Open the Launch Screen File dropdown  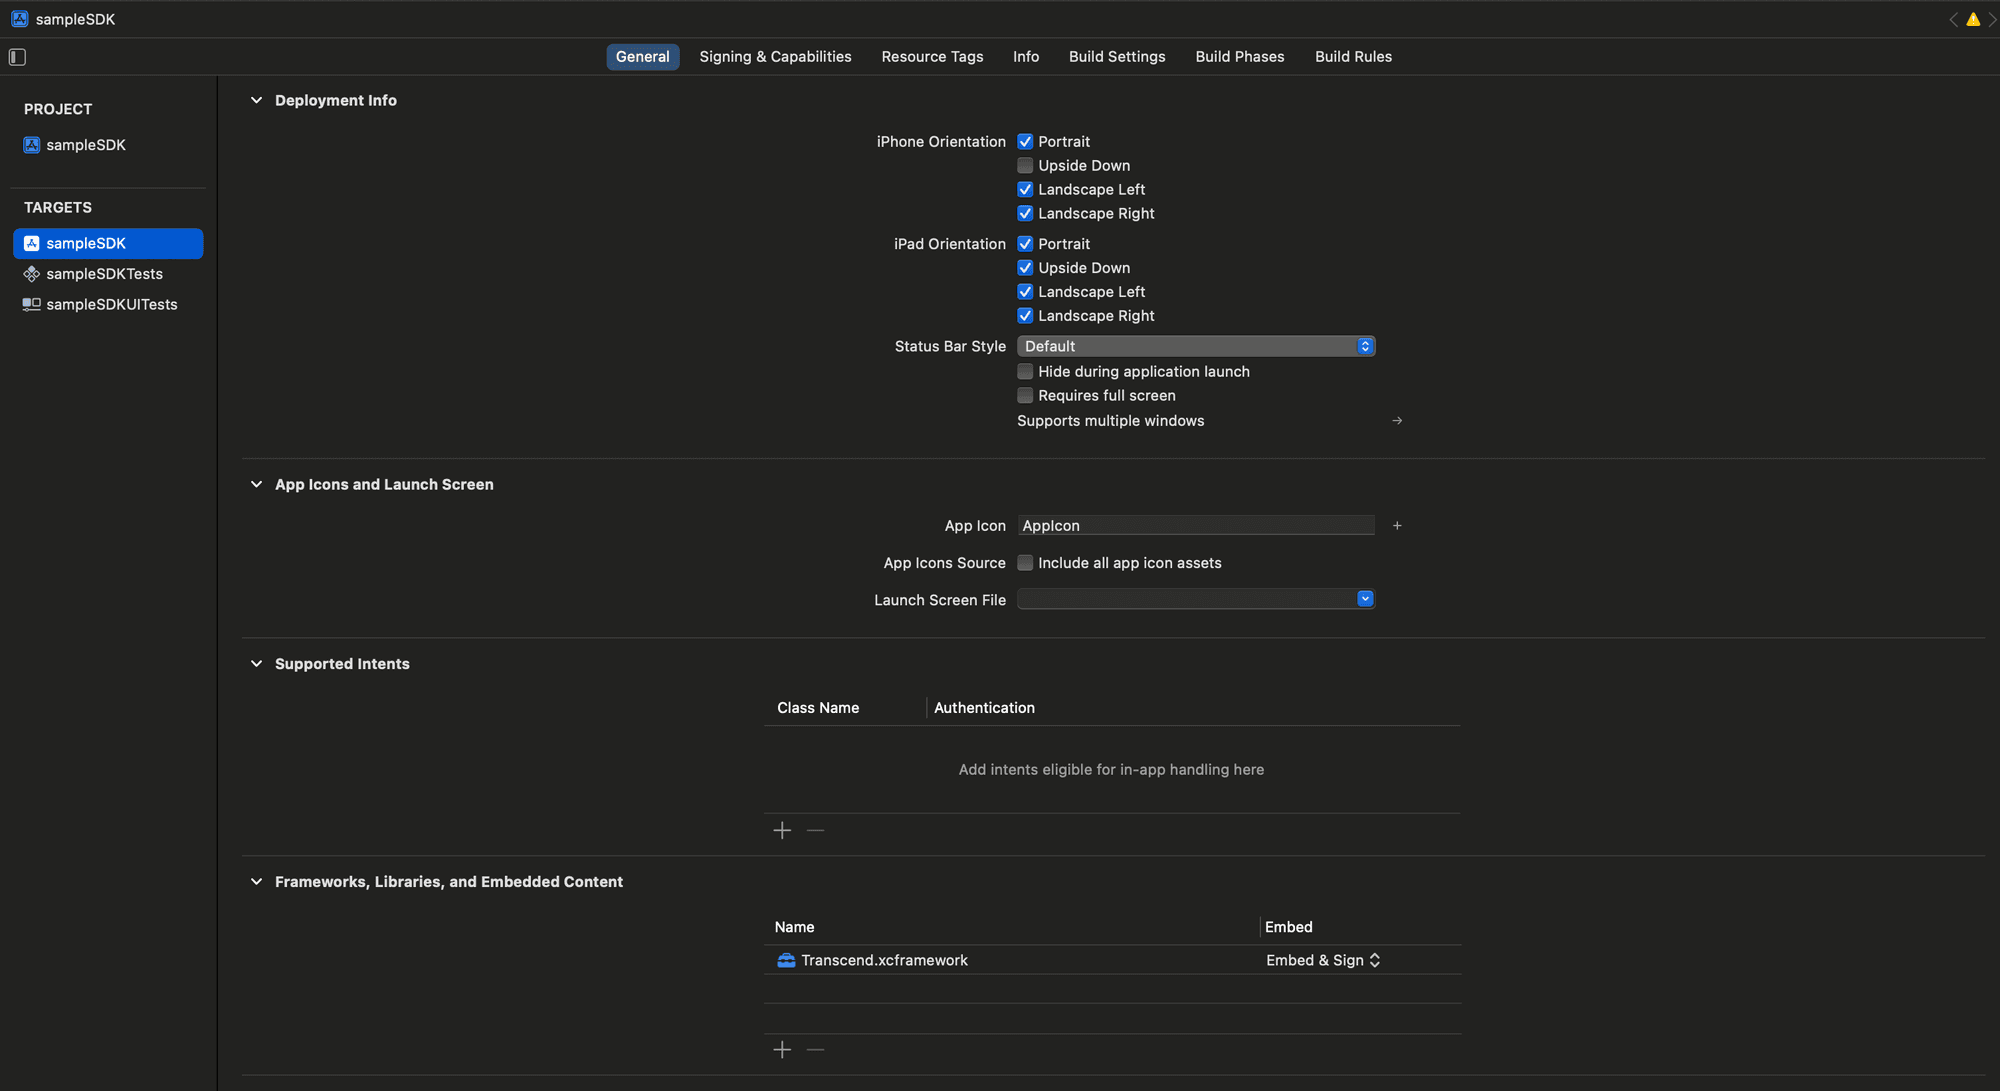pyautogui.click(x=1195, y=599)
